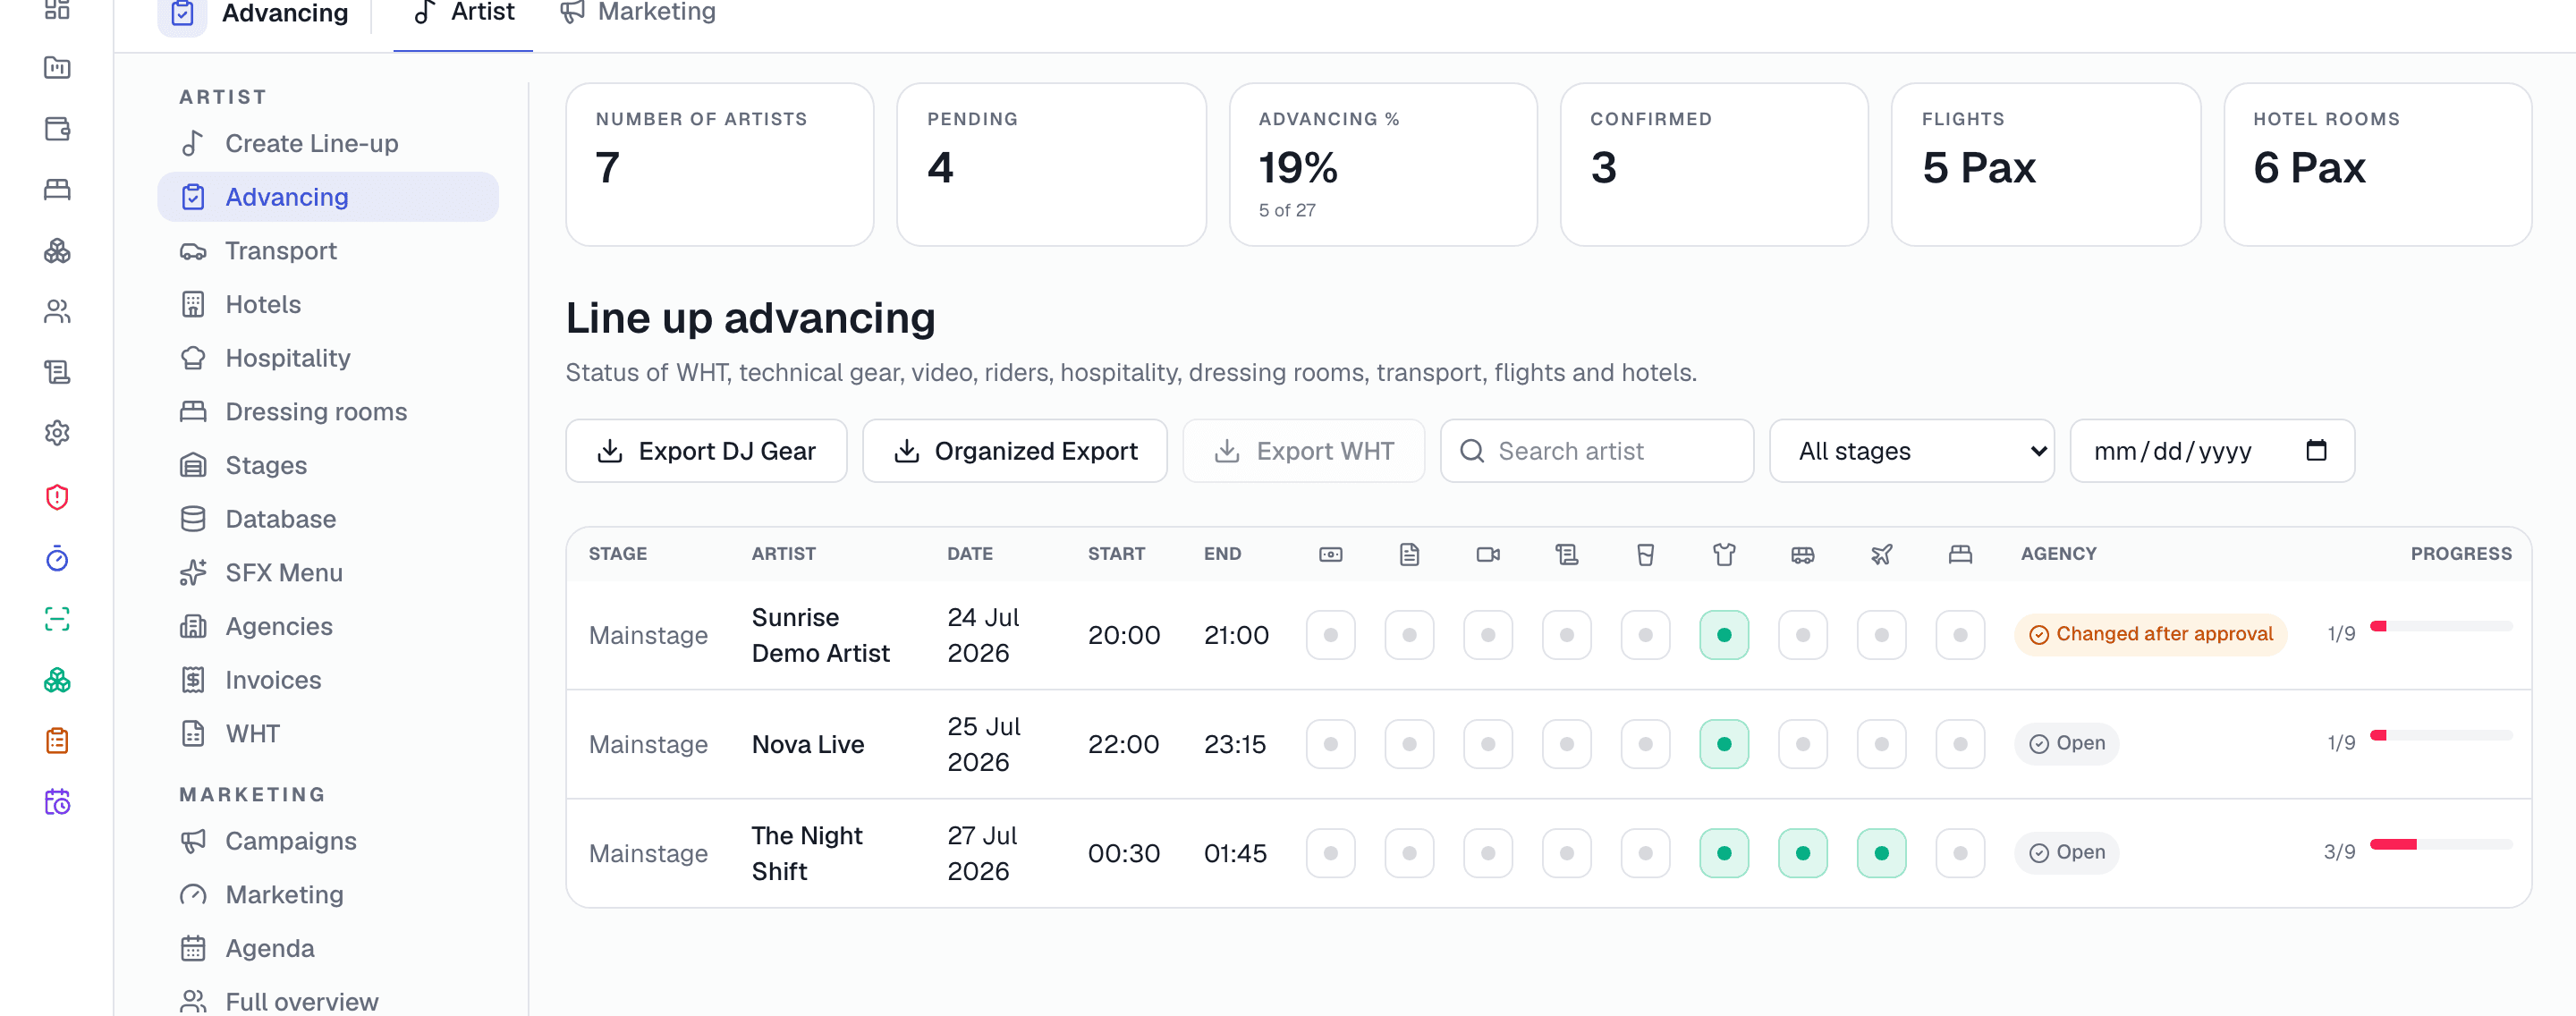Click Export WHT button

[x=1303, y=451]
